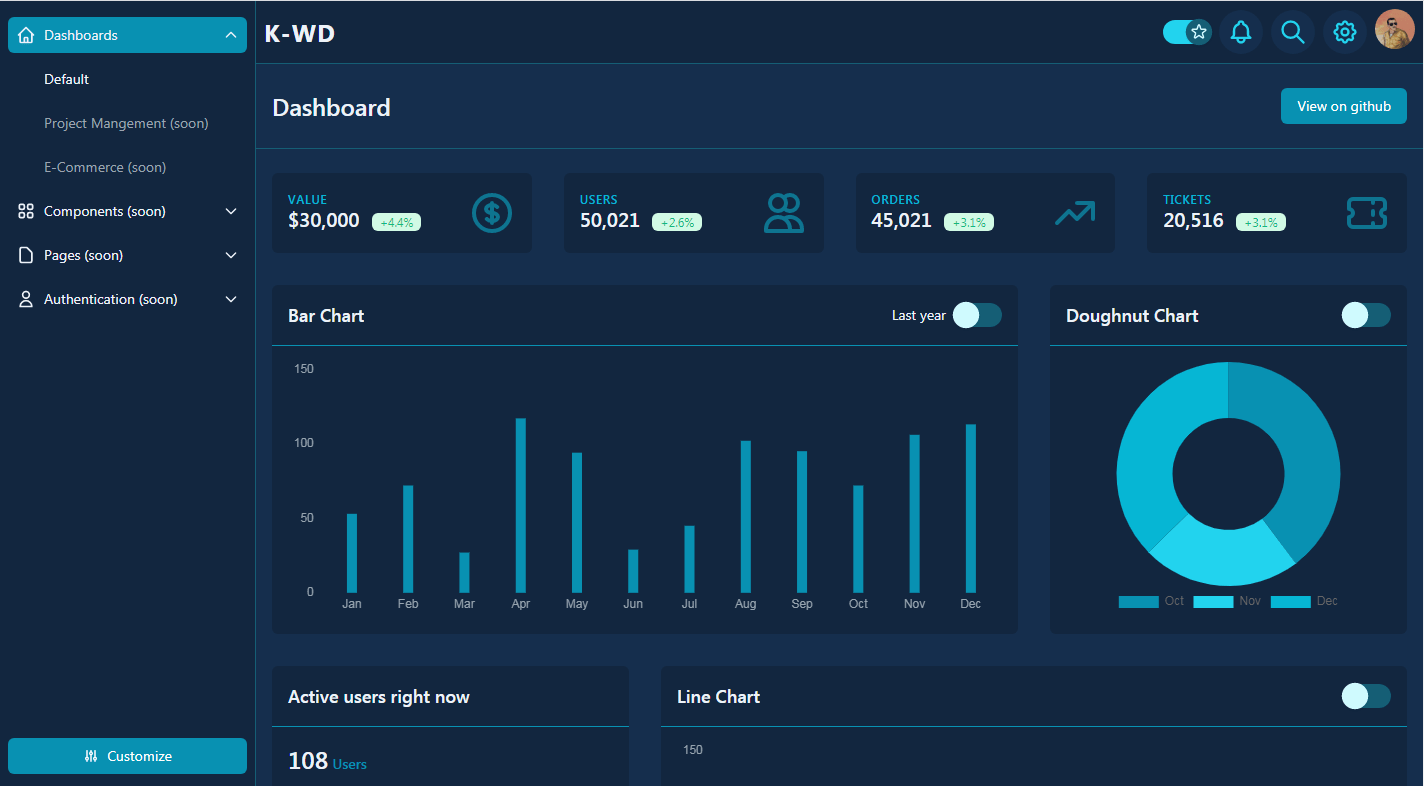Toggle the star theme switch in header
Viewport: 1424px width, 786px height.
[x=1187, y=32]
